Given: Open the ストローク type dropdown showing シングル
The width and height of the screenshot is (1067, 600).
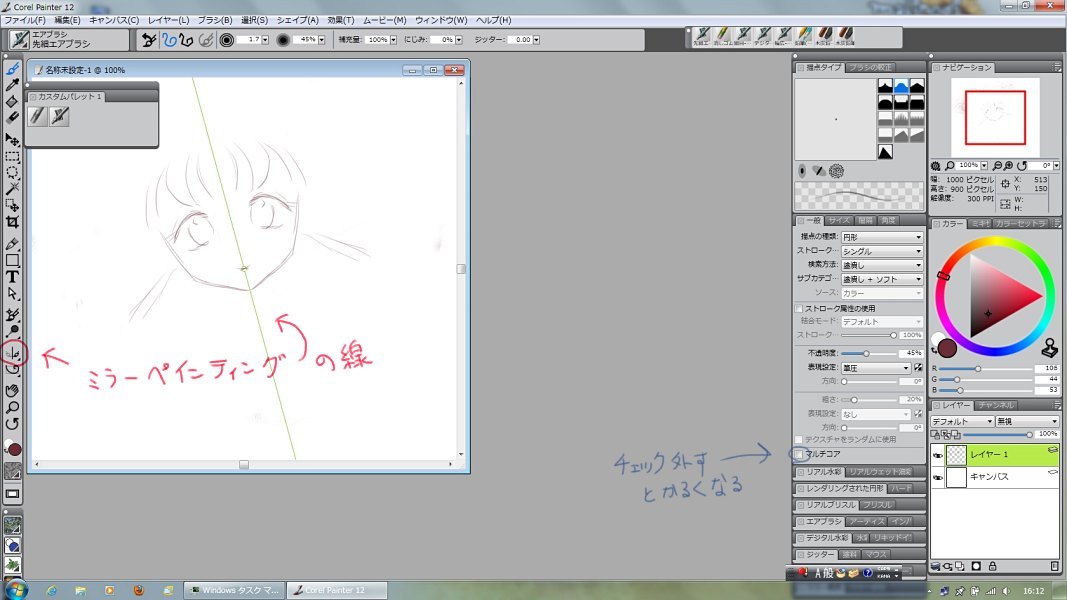Looking at the screenshot, I should click(x=881, y=251).
